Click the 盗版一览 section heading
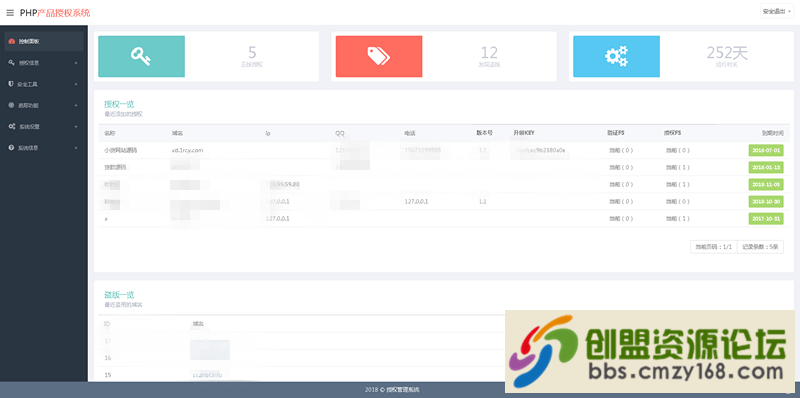The width and height of the screenshot is (800, 398). (119, 294)
